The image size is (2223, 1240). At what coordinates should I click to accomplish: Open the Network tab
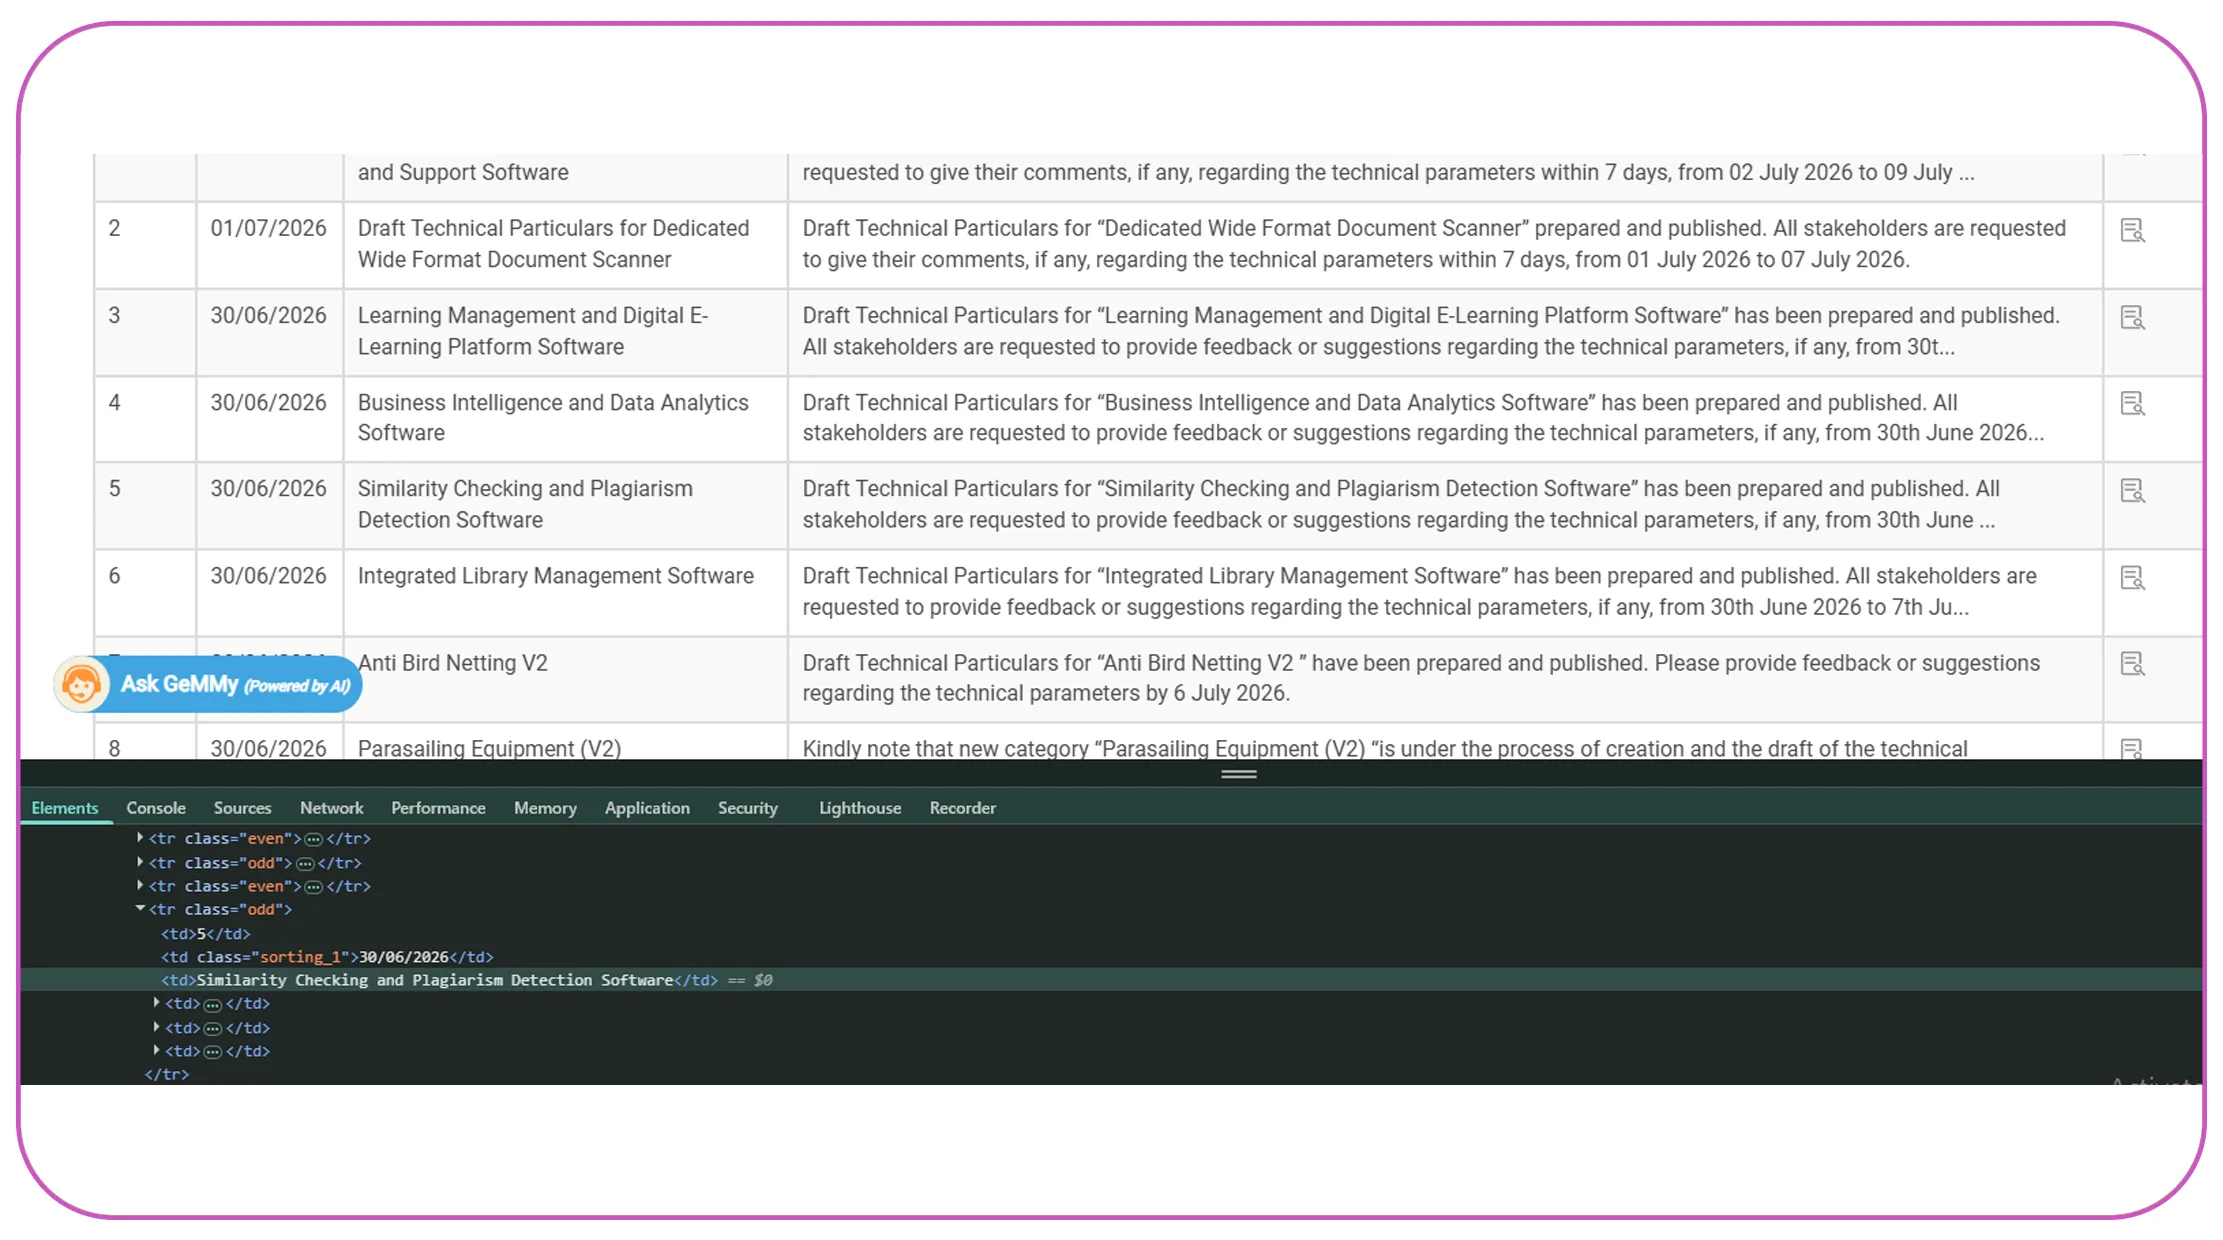tap(332, 808)
